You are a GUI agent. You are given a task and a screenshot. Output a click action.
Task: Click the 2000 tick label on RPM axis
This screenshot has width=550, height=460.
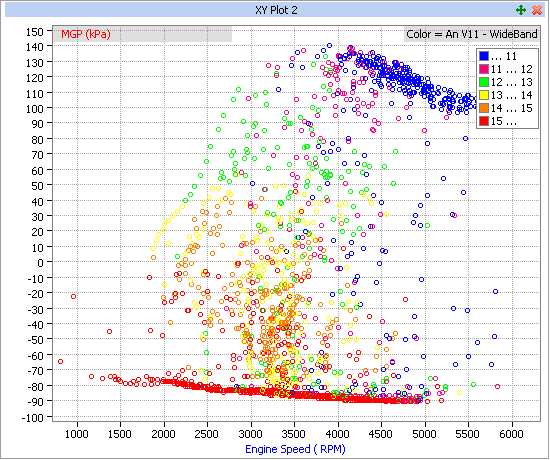pos(164,434)
